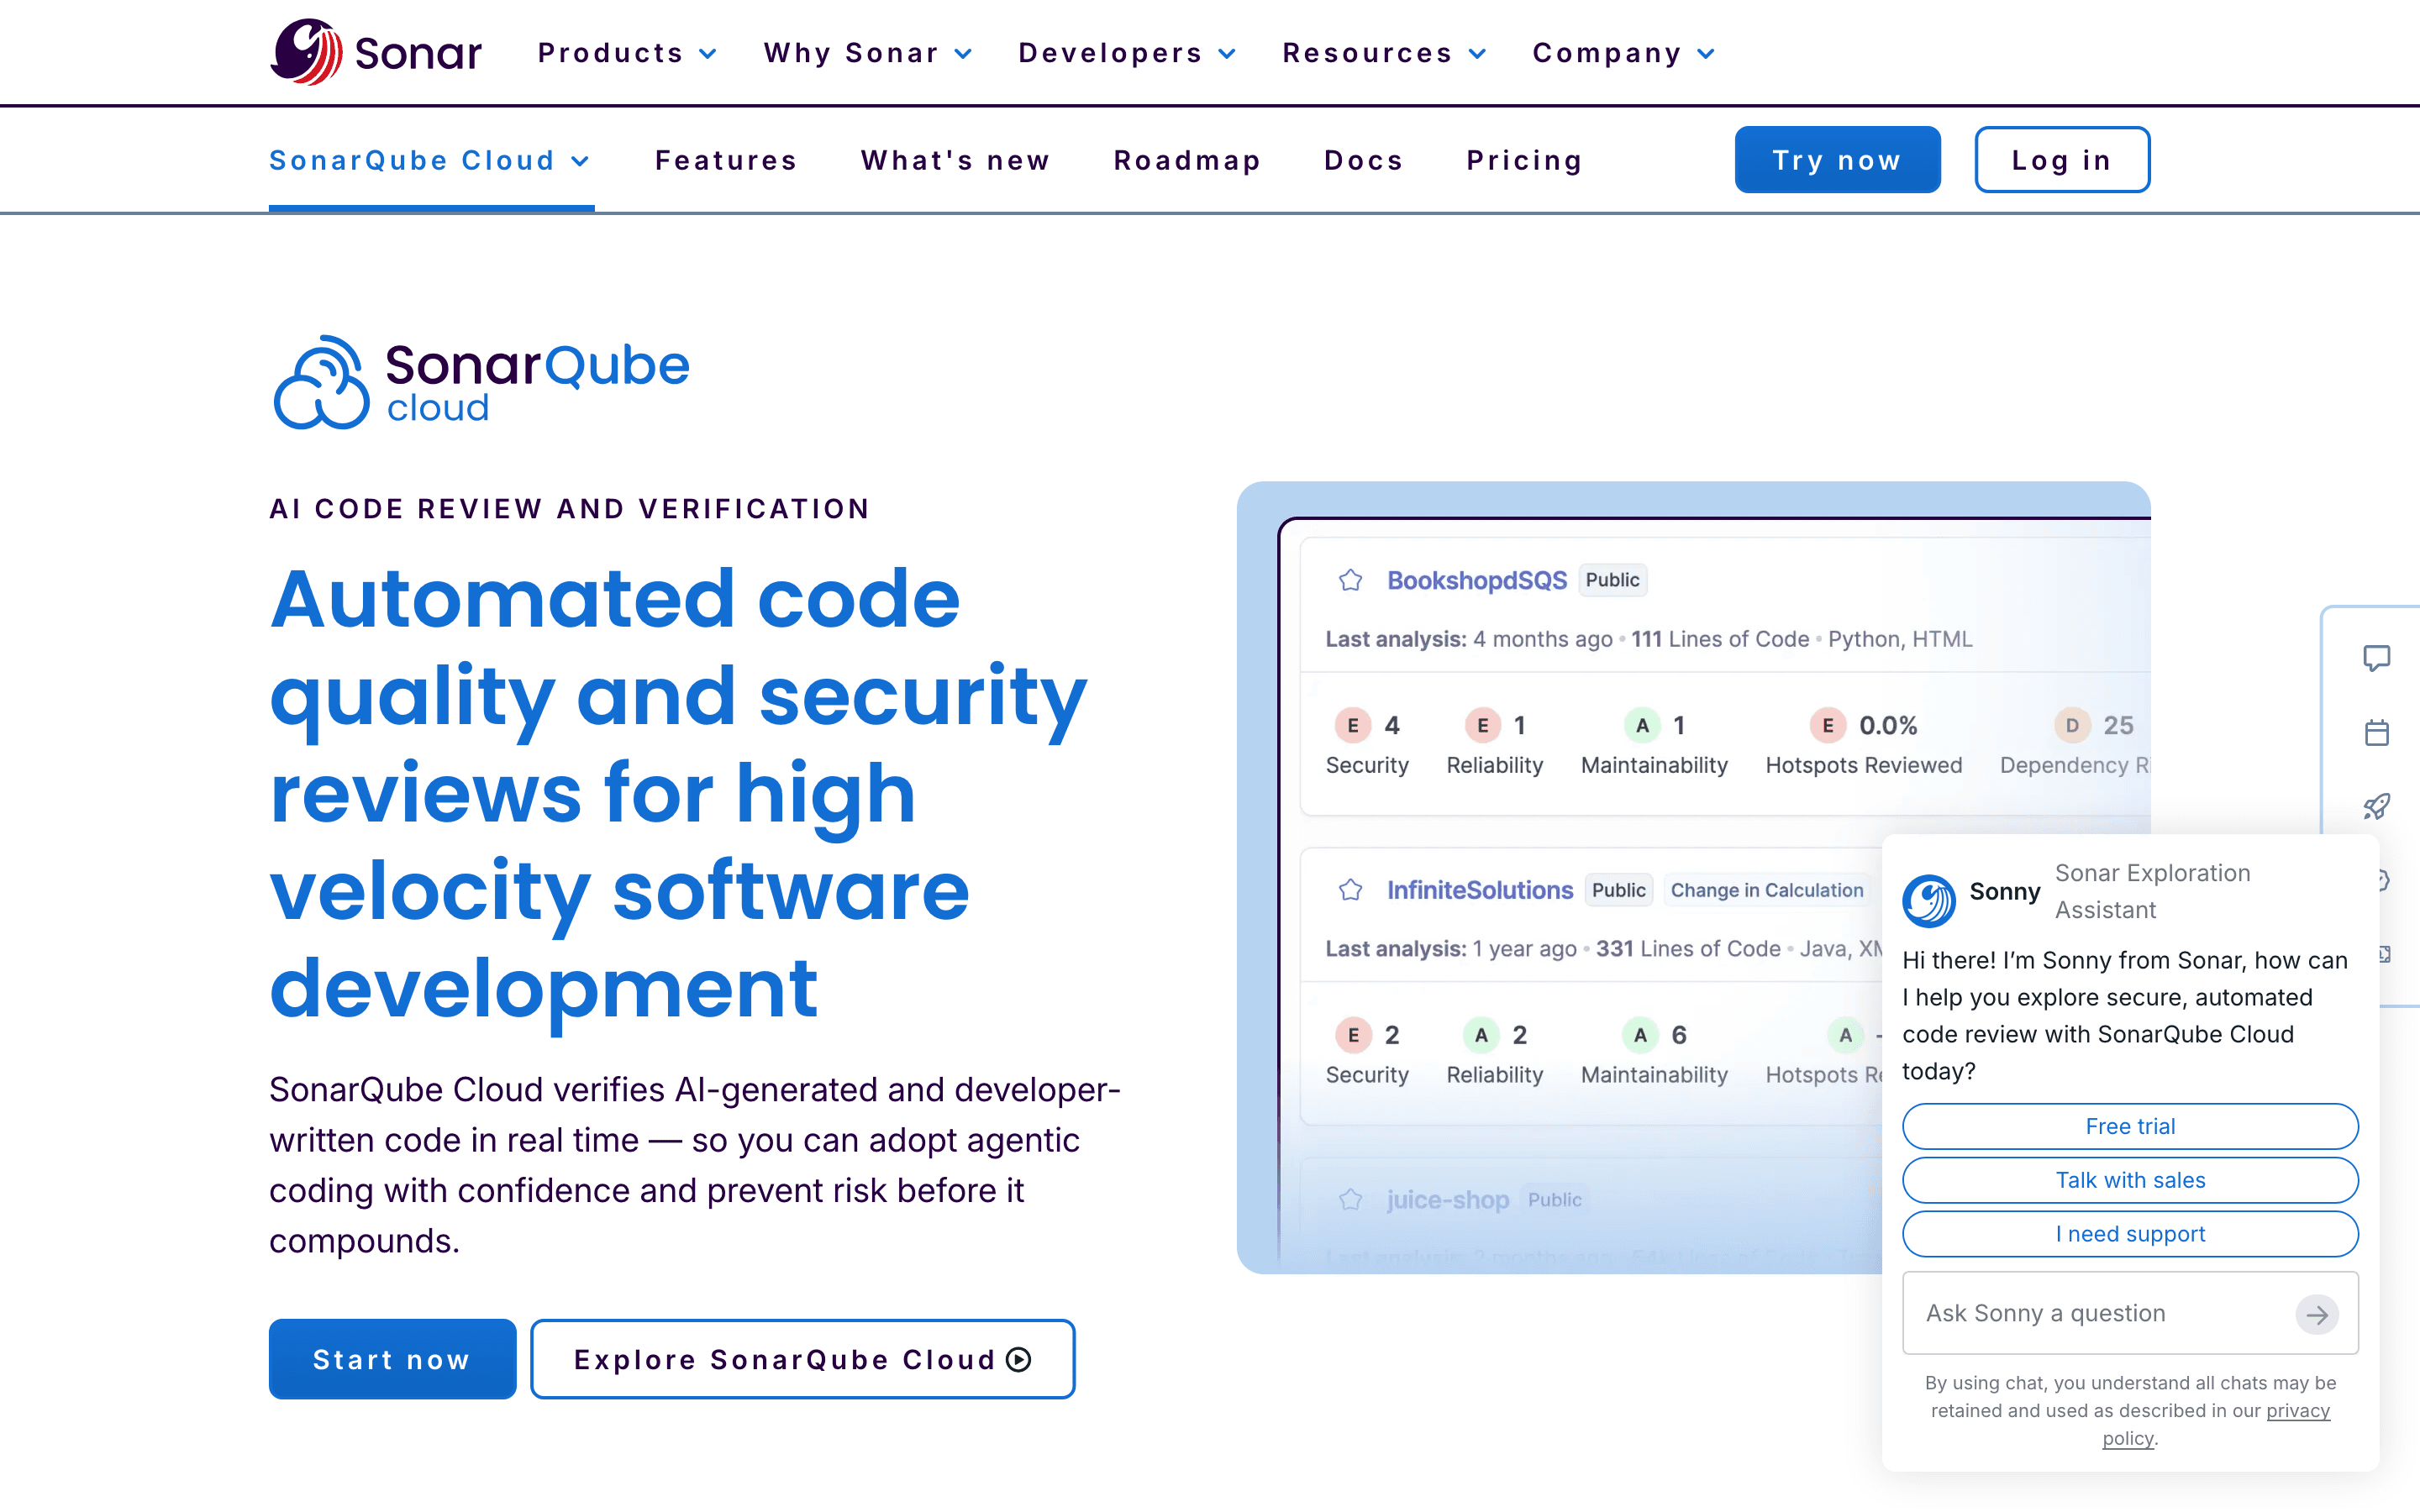Screen dimensions: 2420x1512
Task: Click the Try now button
Action: click(x=1837, y=160)
